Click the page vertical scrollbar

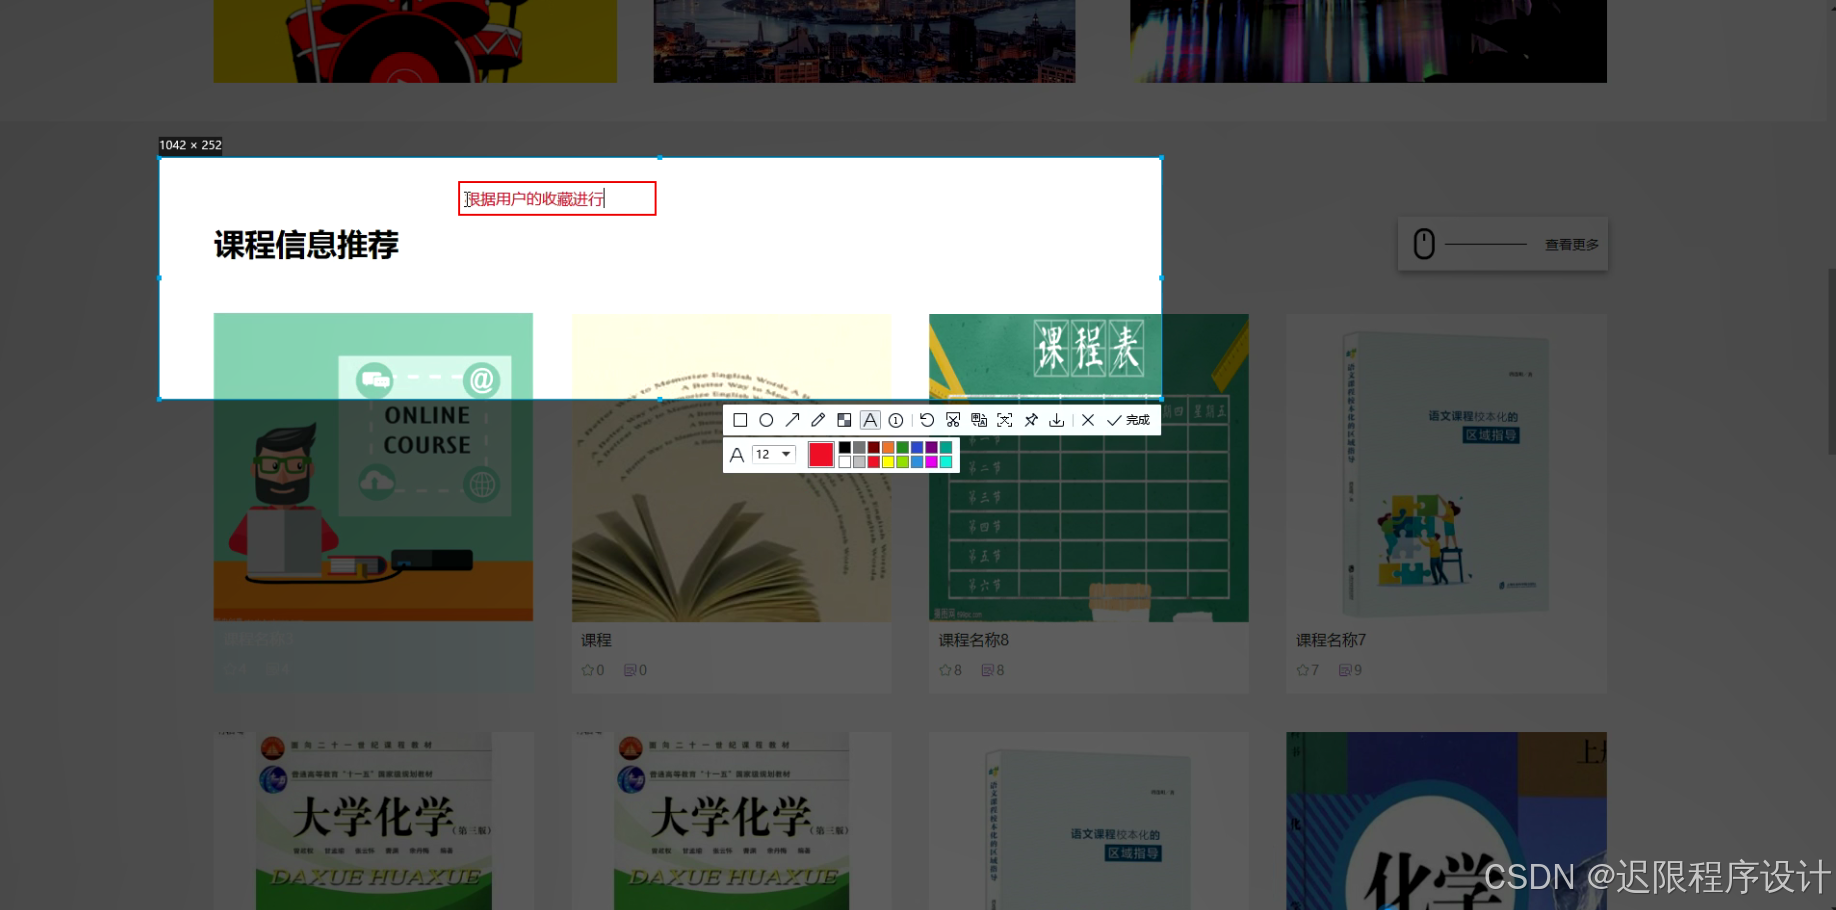pos(1831,360)
